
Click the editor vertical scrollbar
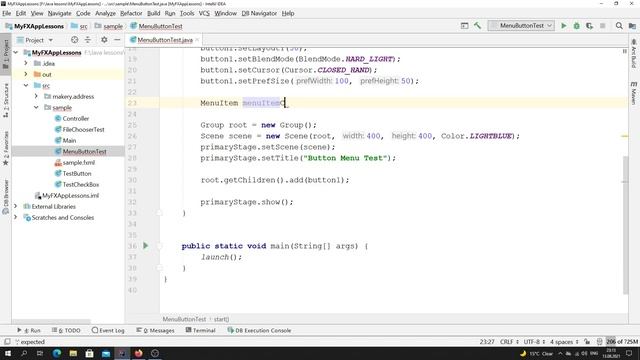point(625,225)
